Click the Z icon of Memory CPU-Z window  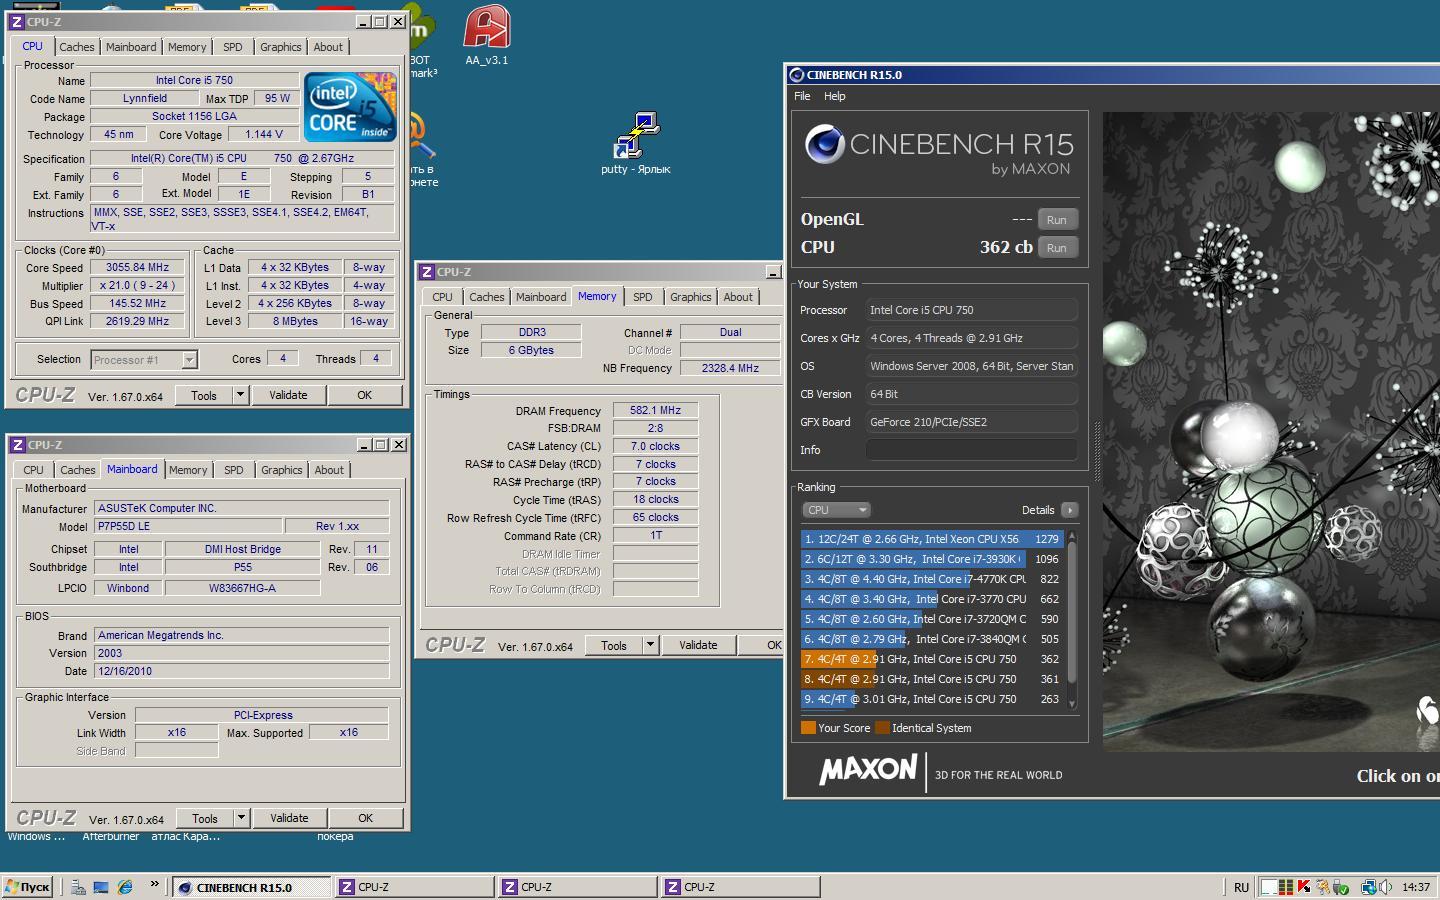[427, 272]
